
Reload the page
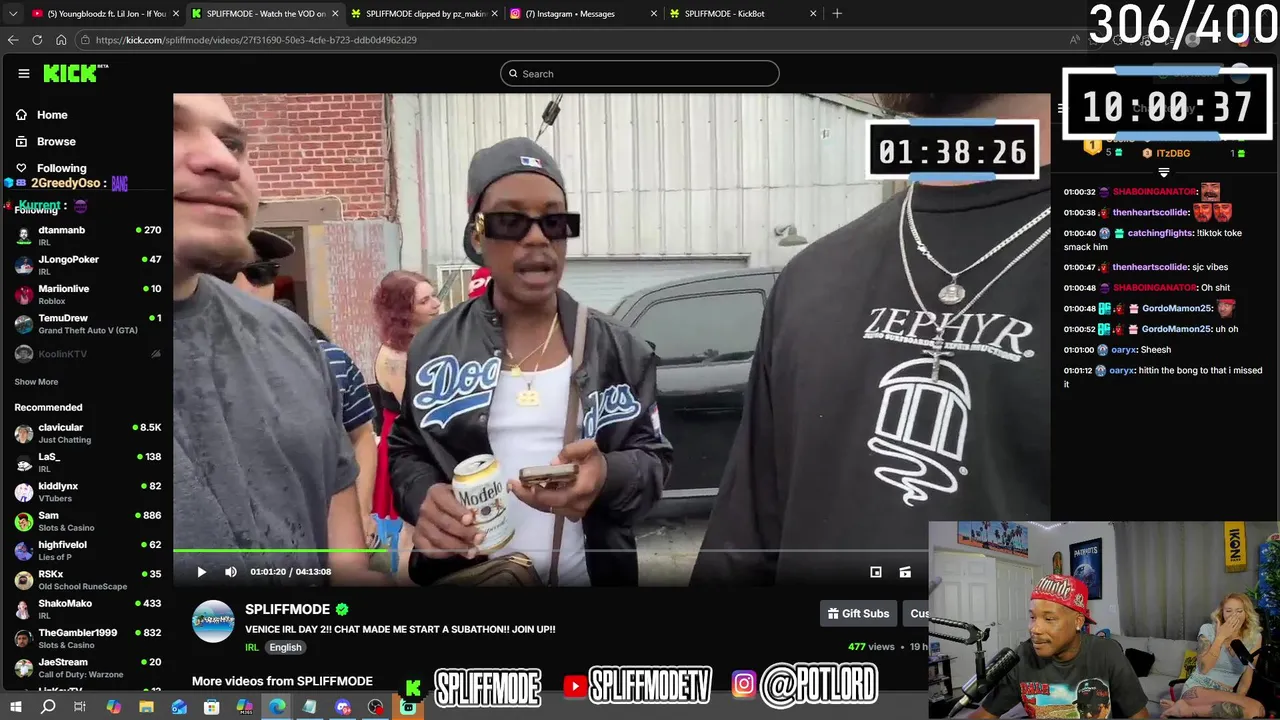pos(37,40)
